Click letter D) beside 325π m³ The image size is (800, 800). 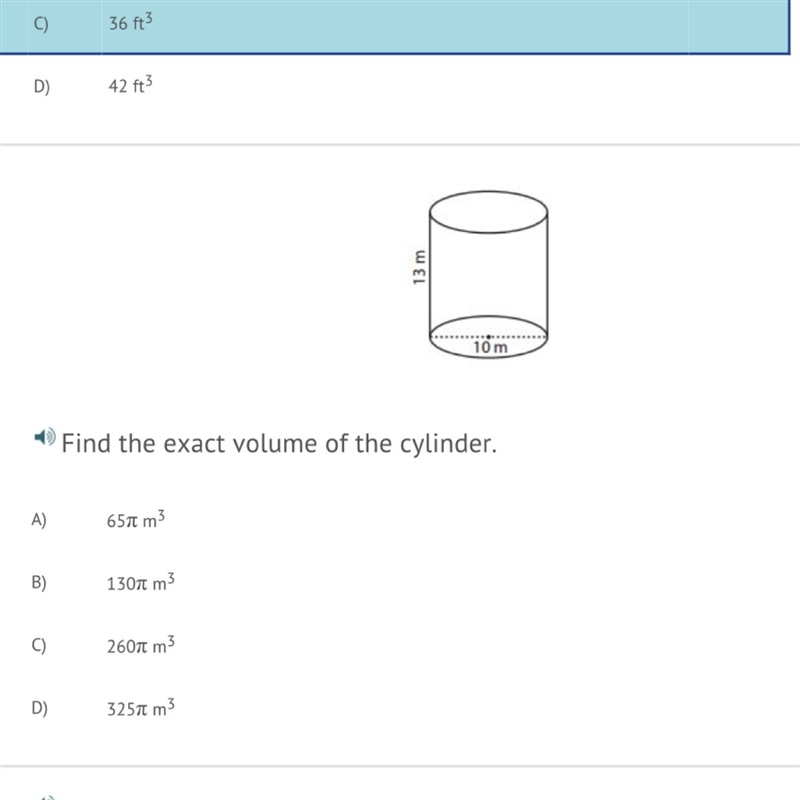[x=39, y=708]
